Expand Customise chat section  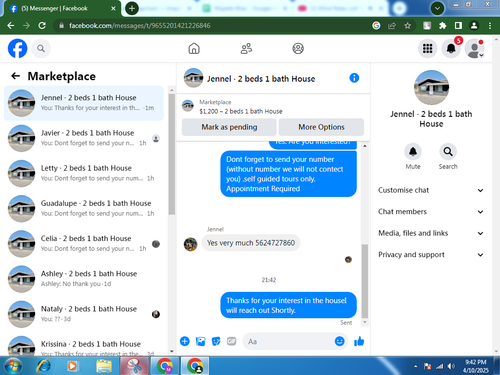431,190
